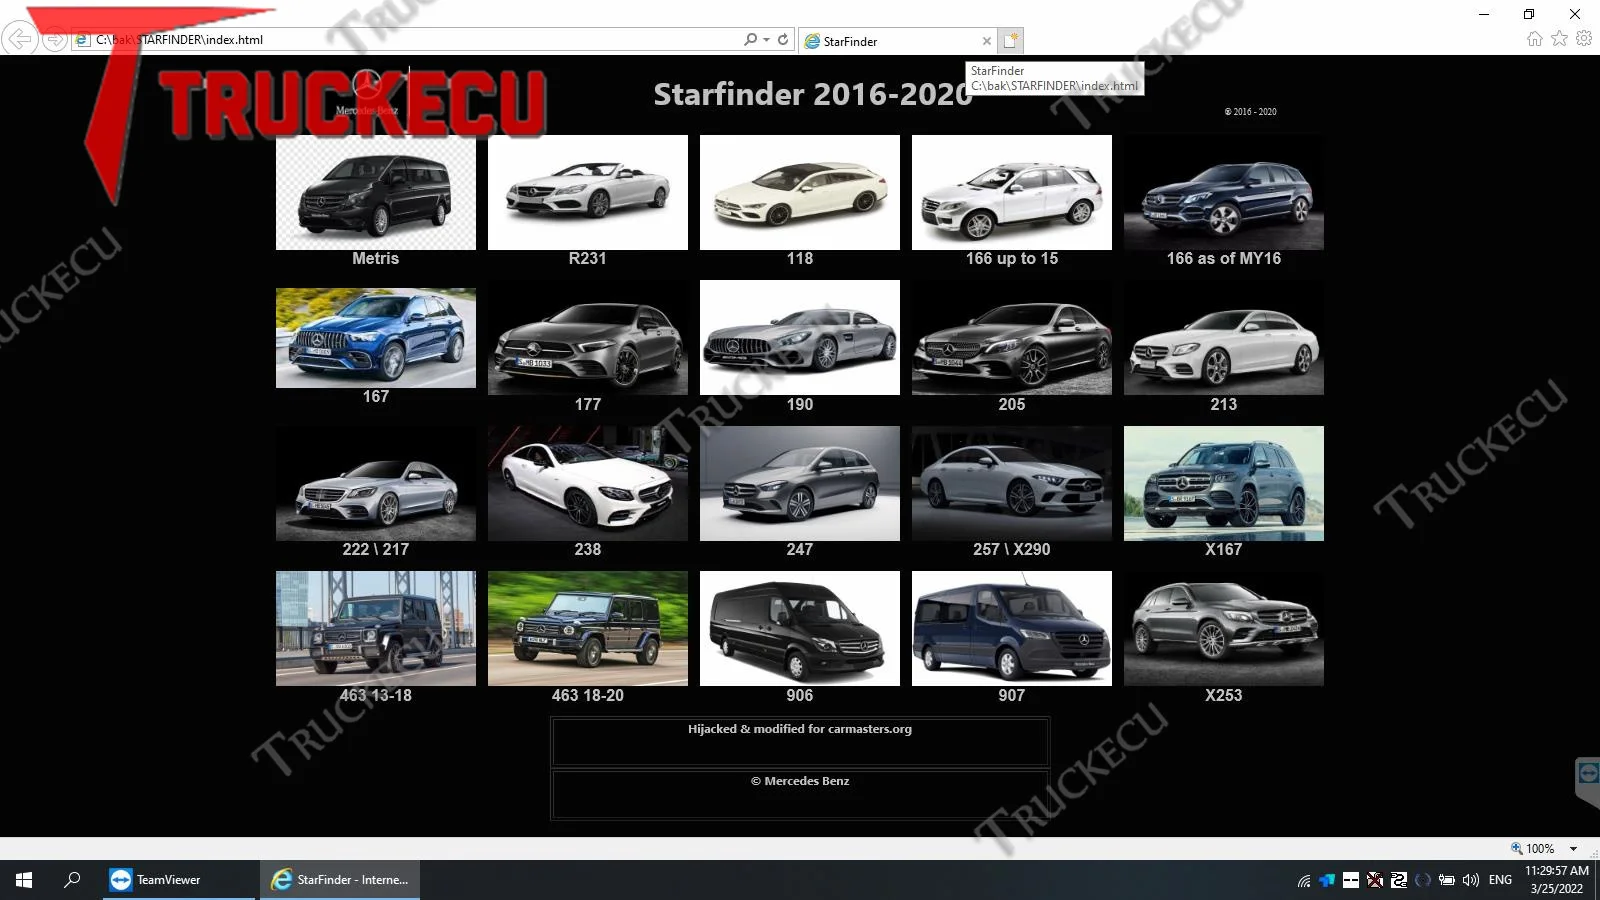
Task: Select the R231 convertible image
Action: pos(588,192)
